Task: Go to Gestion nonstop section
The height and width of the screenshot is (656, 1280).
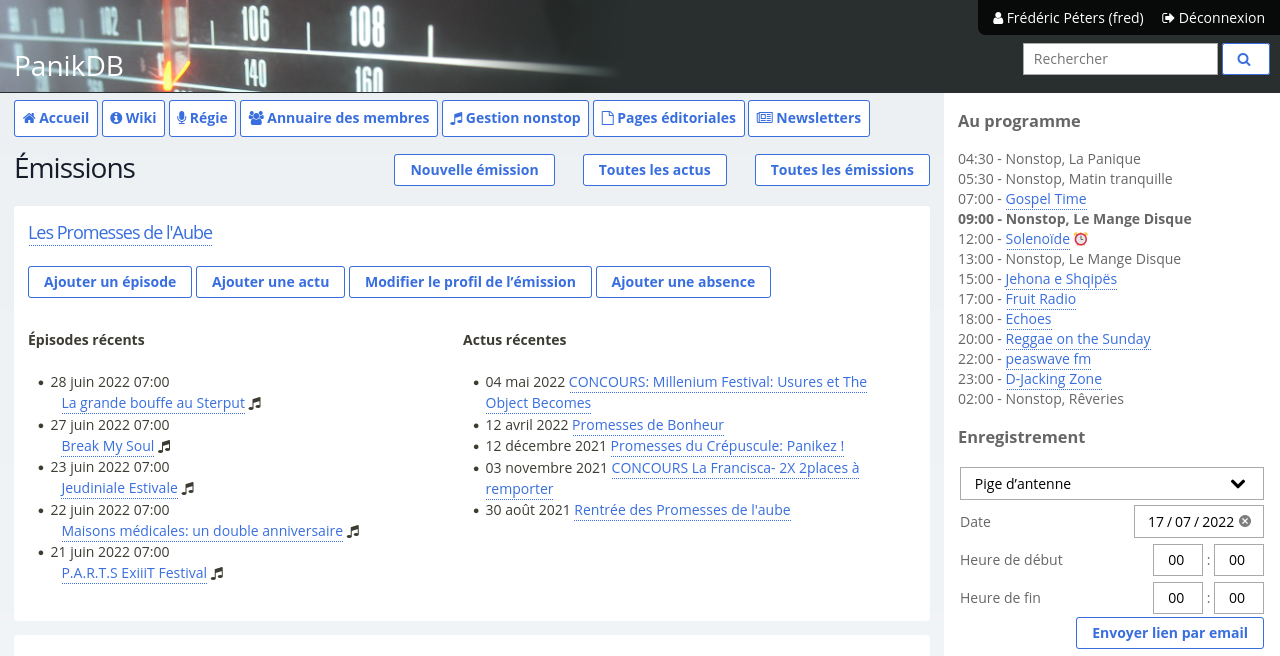Action: (515, 118)
